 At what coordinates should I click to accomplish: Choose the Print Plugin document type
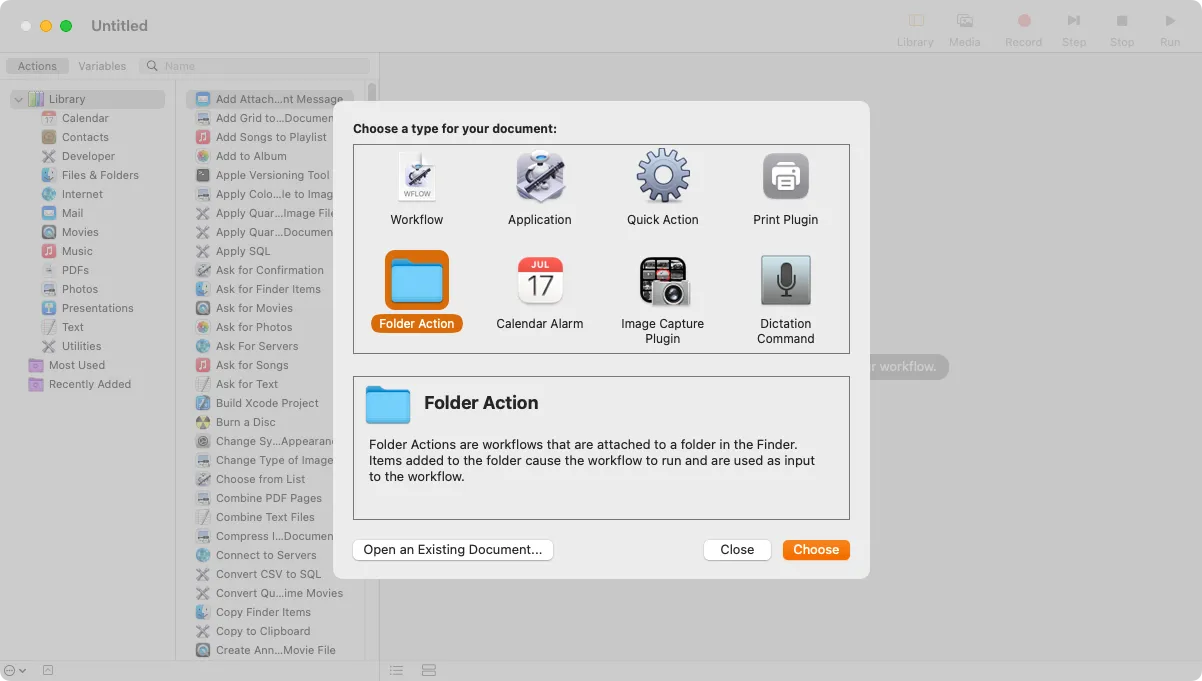[785, 188]
